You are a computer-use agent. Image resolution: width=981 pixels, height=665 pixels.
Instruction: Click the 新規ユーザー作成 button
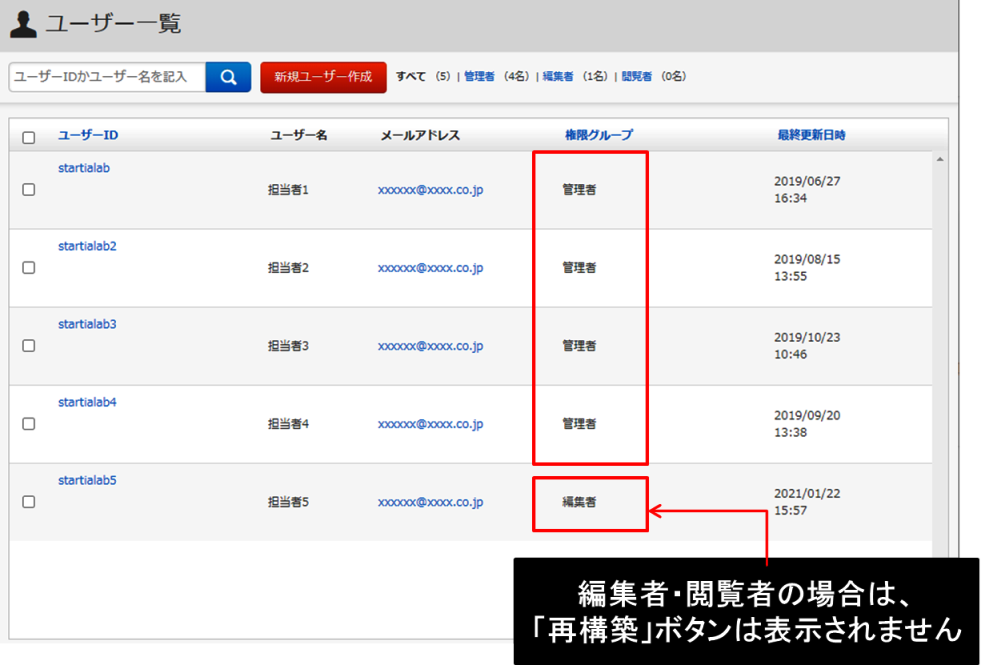pos(323,77)
